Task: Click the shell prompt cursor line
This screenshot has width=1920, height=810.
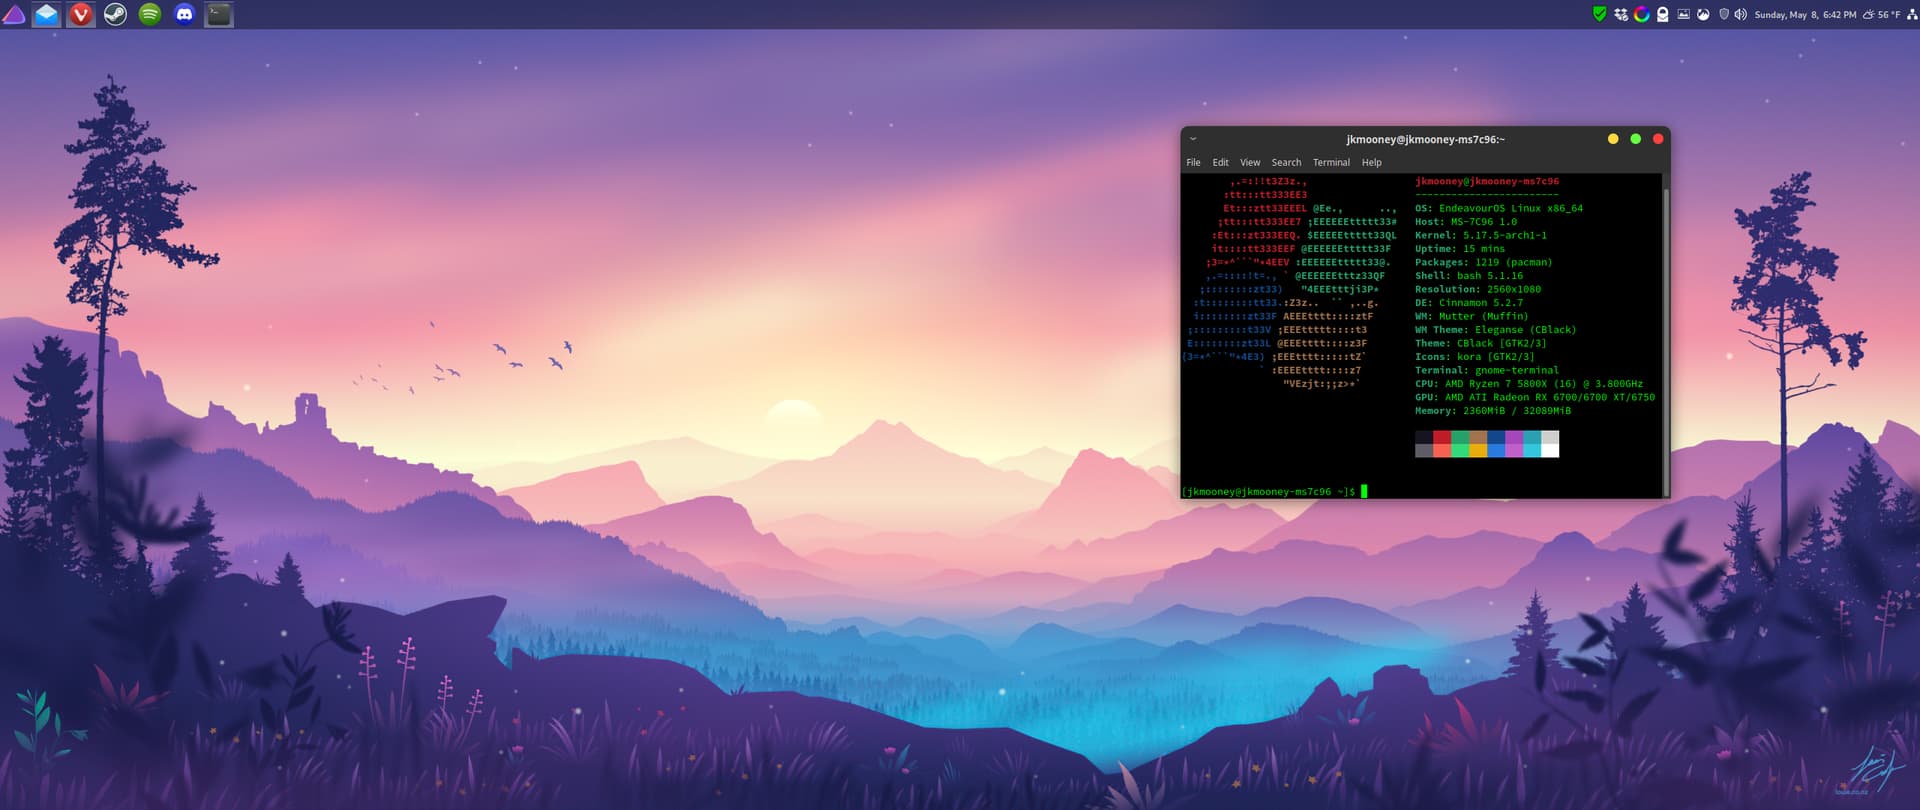Action: point(1274,491)
